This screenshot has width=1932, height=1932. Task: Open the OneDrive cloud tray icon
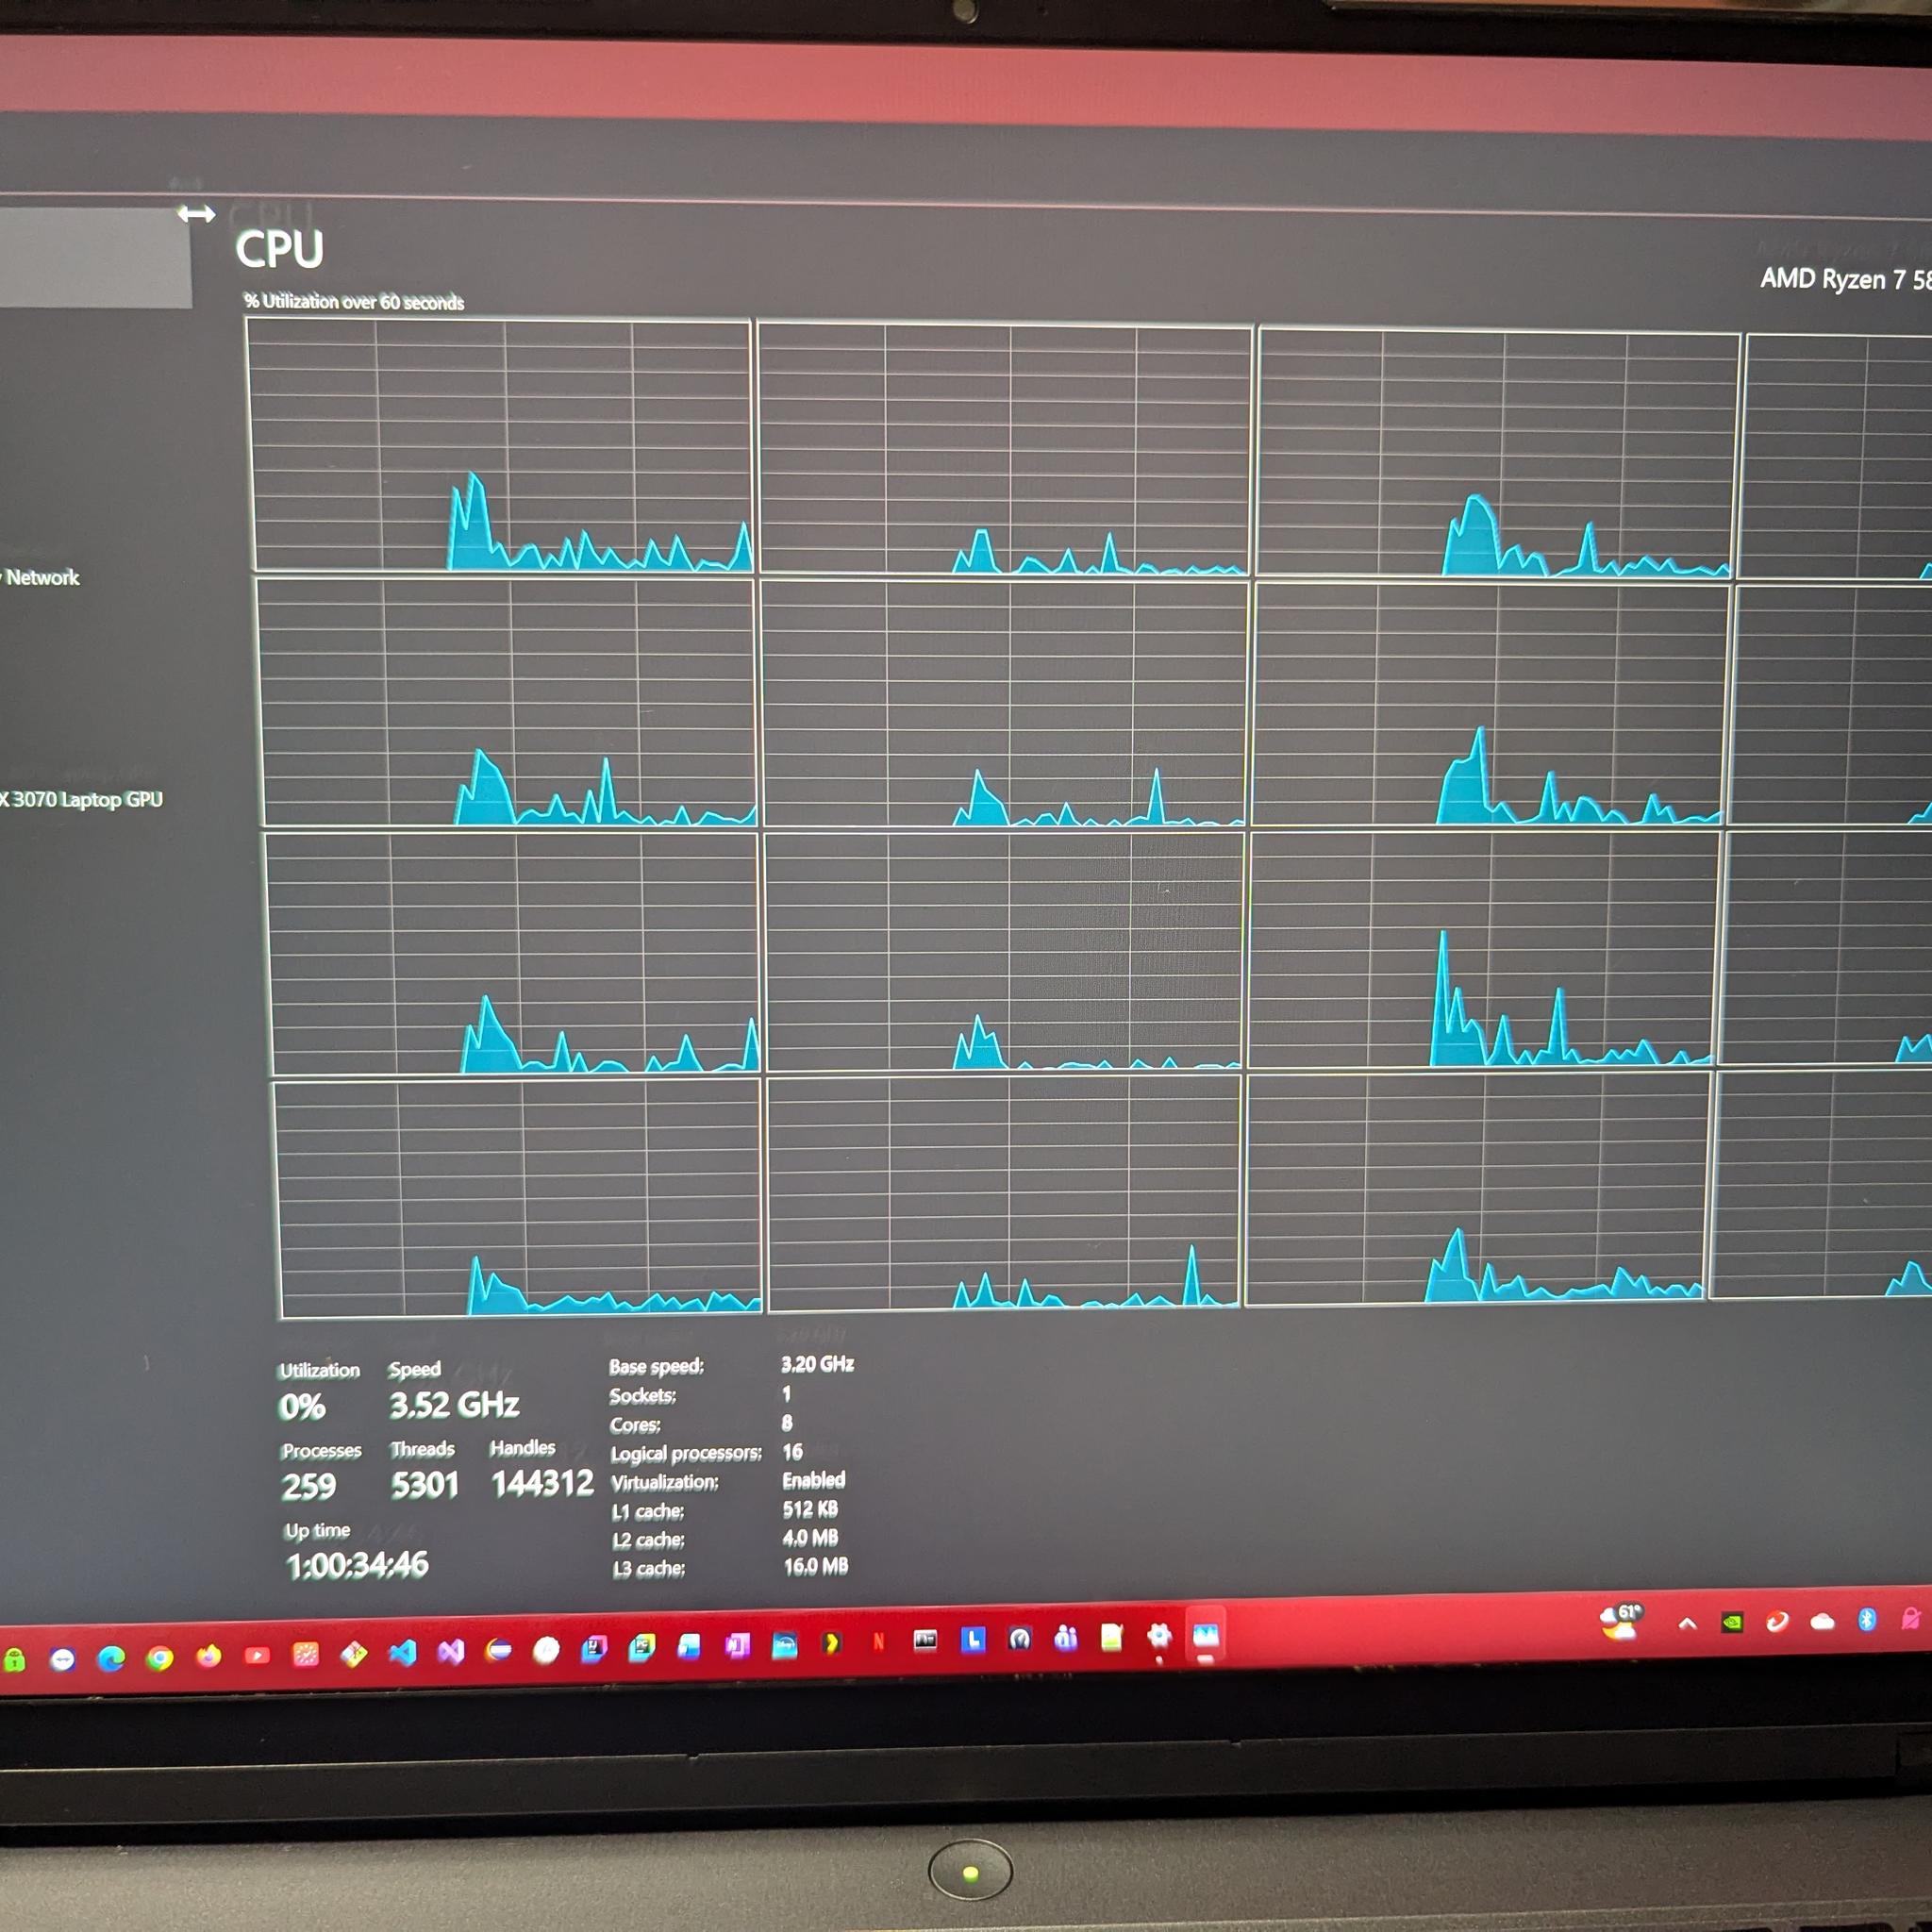click(x=1822, y=1621)
